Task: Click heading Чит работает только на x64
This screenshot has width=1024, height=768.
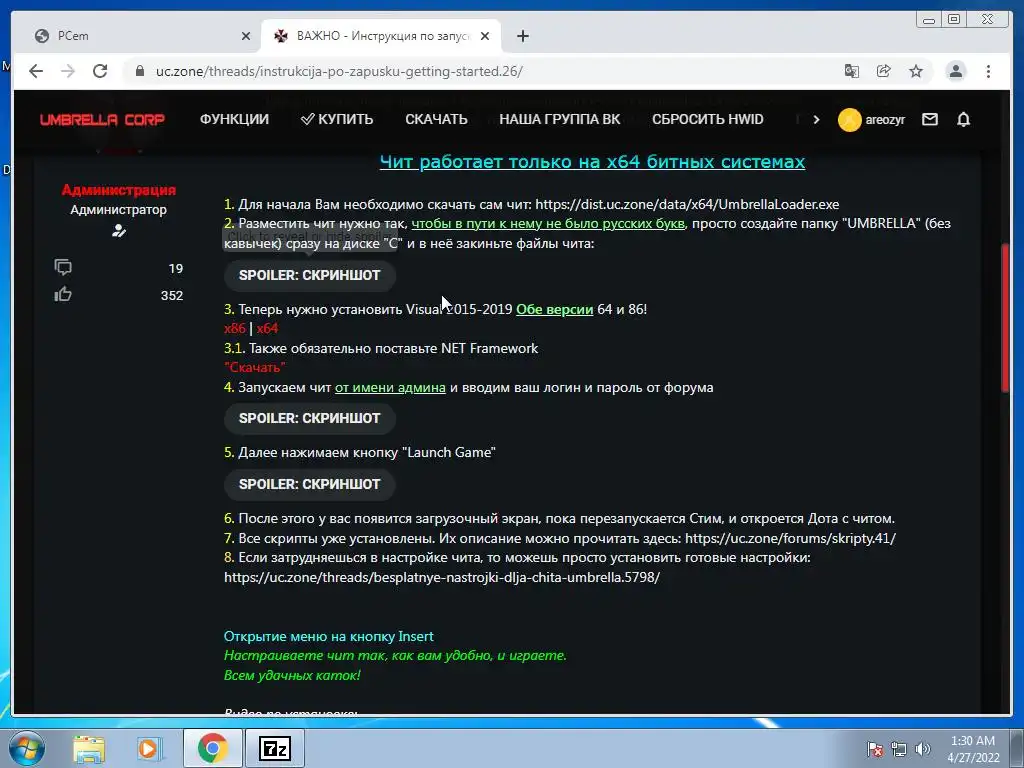Action: tap(592, 162)
